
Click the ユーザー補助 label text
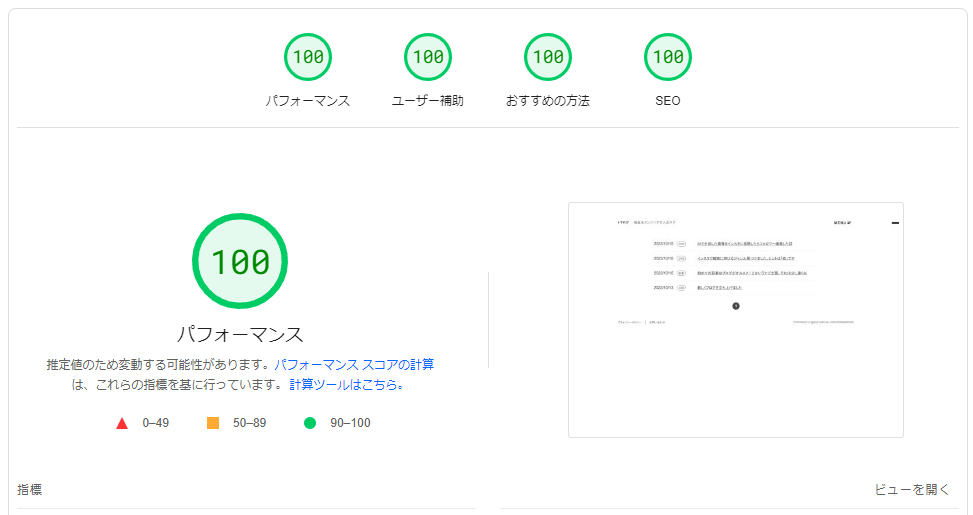[428, 101]
